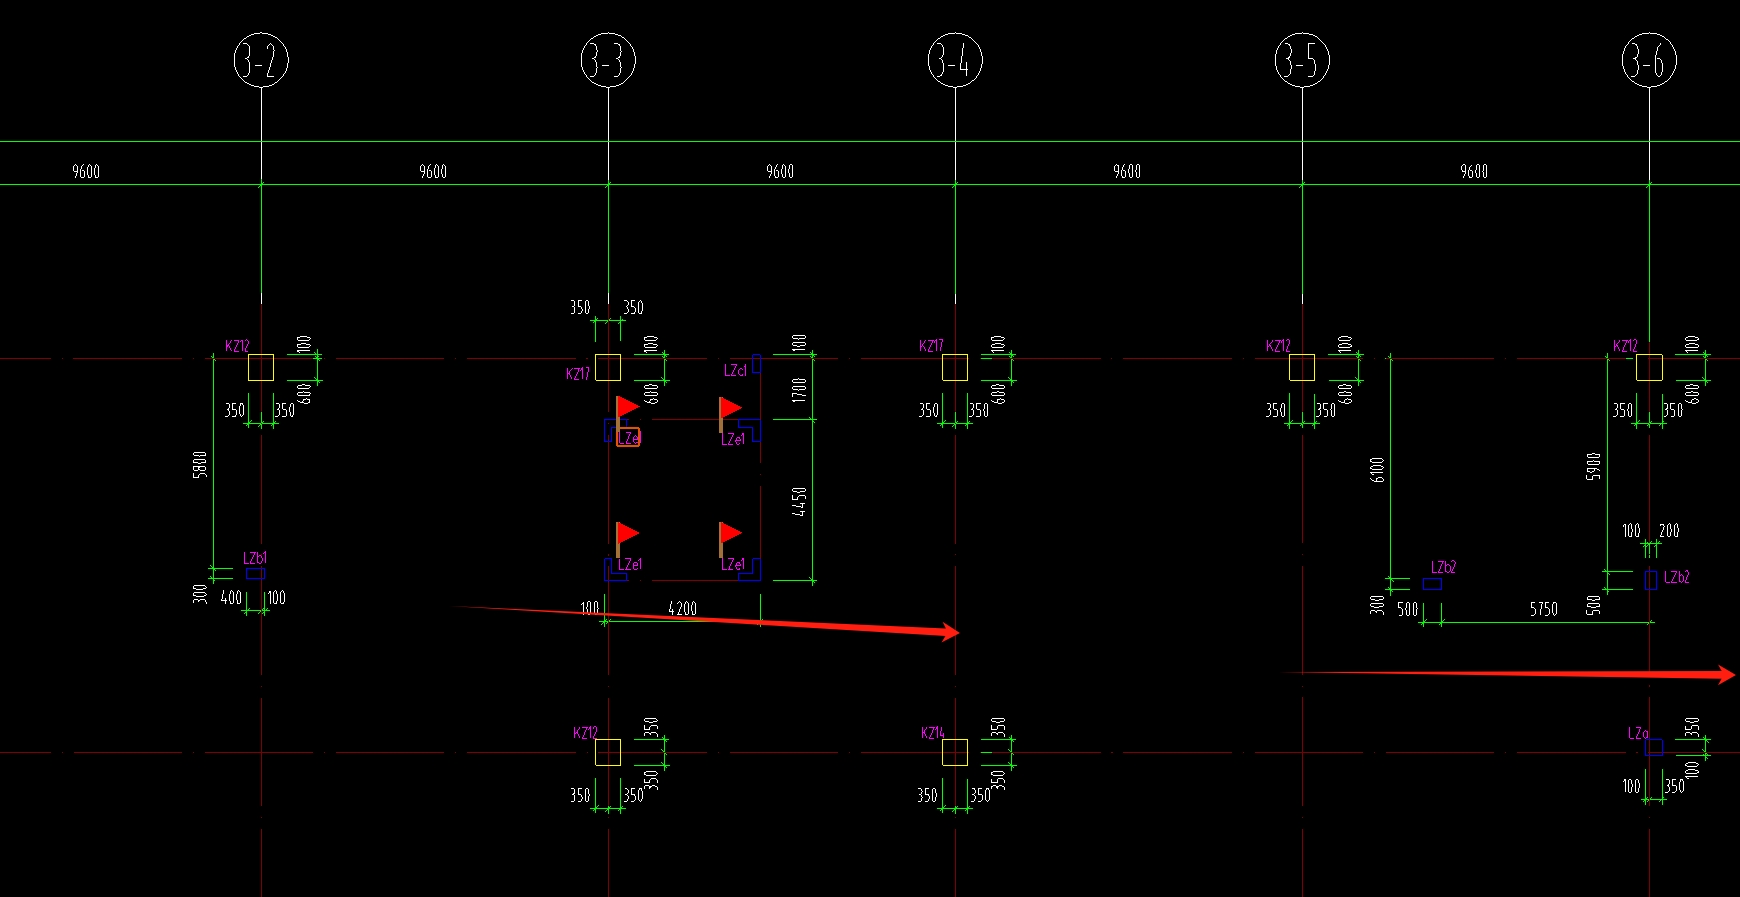The image size is (1740, 897).
Task: Select the KZ14 column label
Action: (x=932, y=733)
